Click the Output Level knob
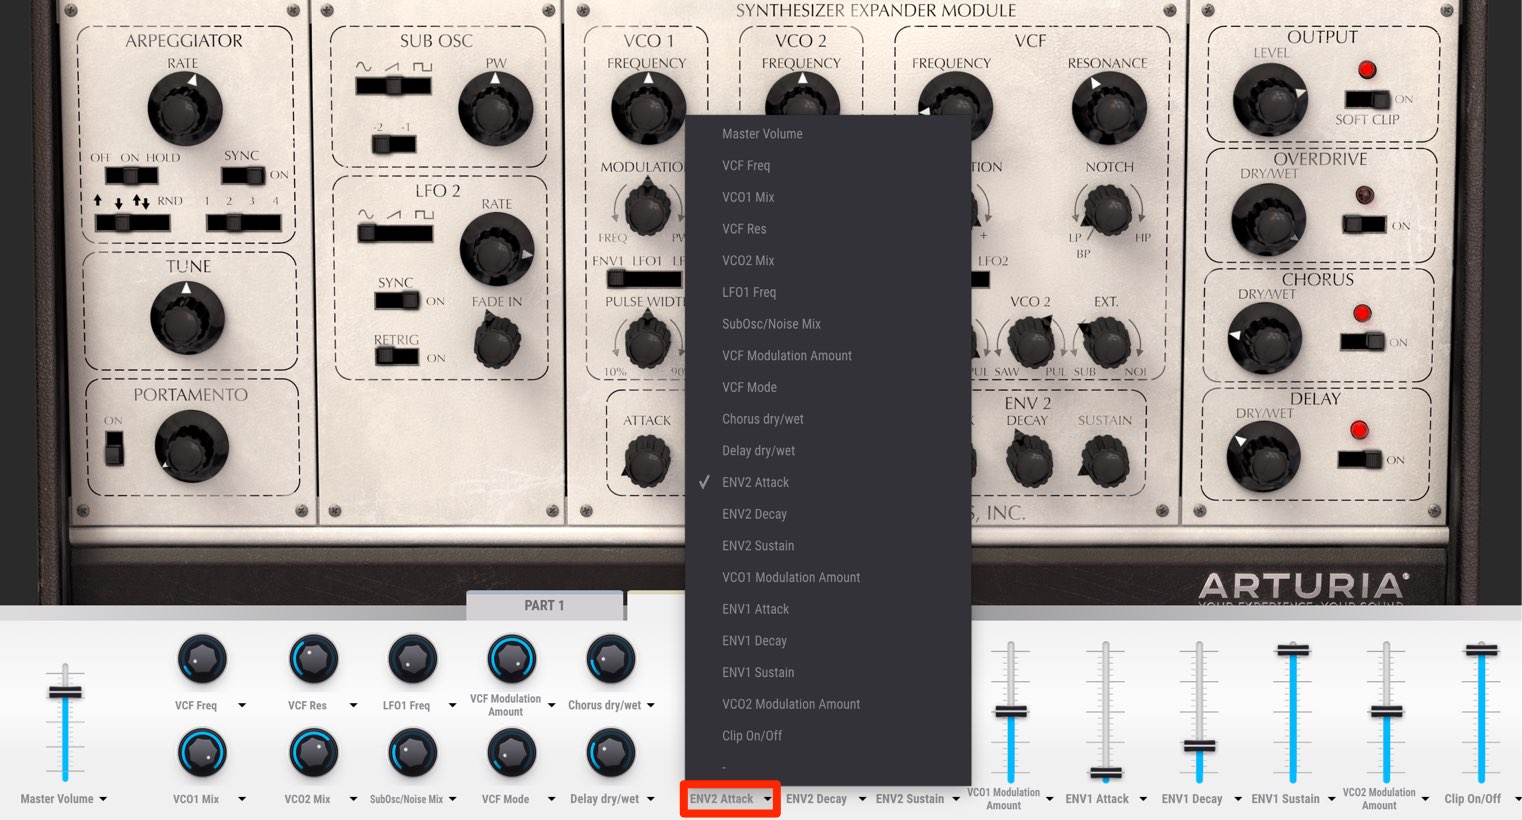Screen dimensions: 1522x820 point(1270,100)
